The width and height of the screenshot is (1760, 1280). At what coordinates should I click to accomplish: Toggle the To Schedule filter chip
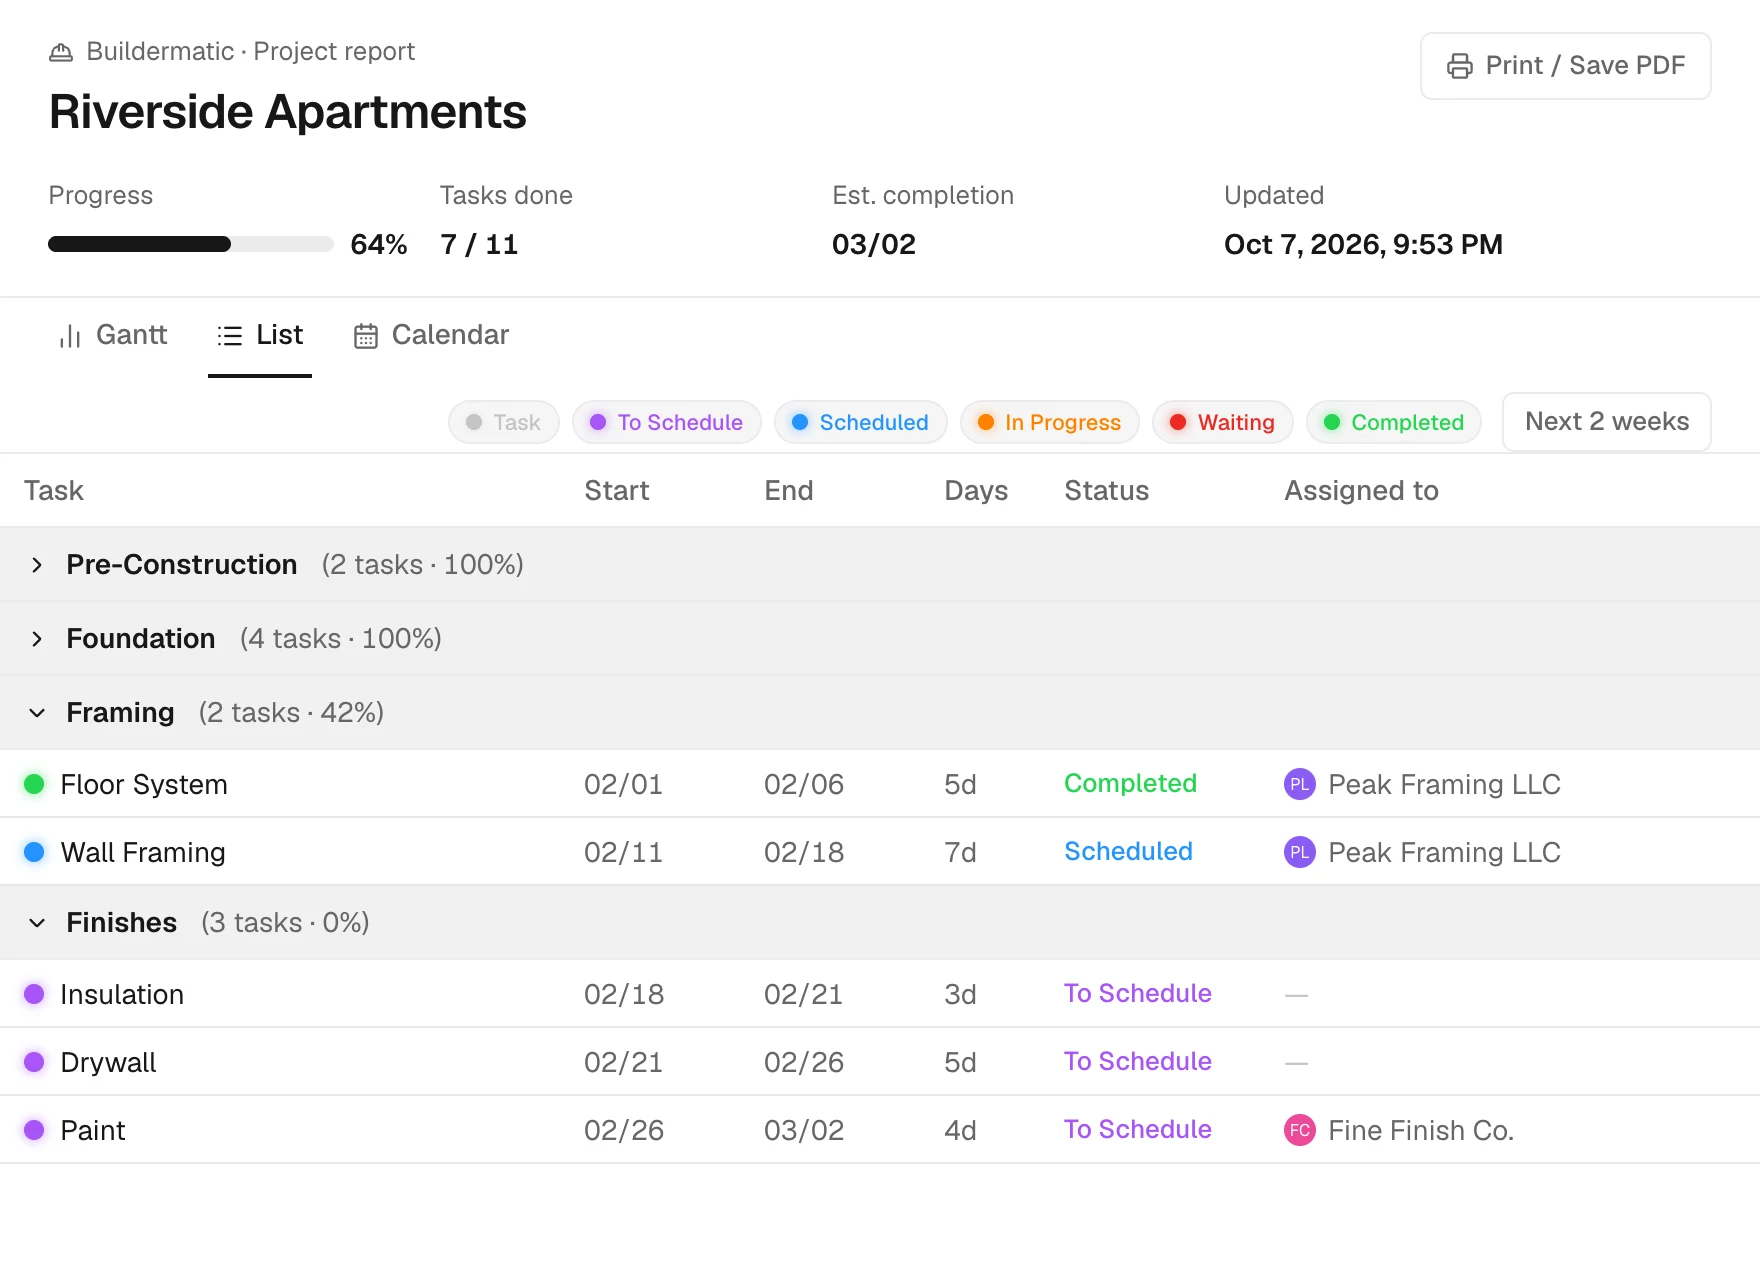(x=667, y=422)
